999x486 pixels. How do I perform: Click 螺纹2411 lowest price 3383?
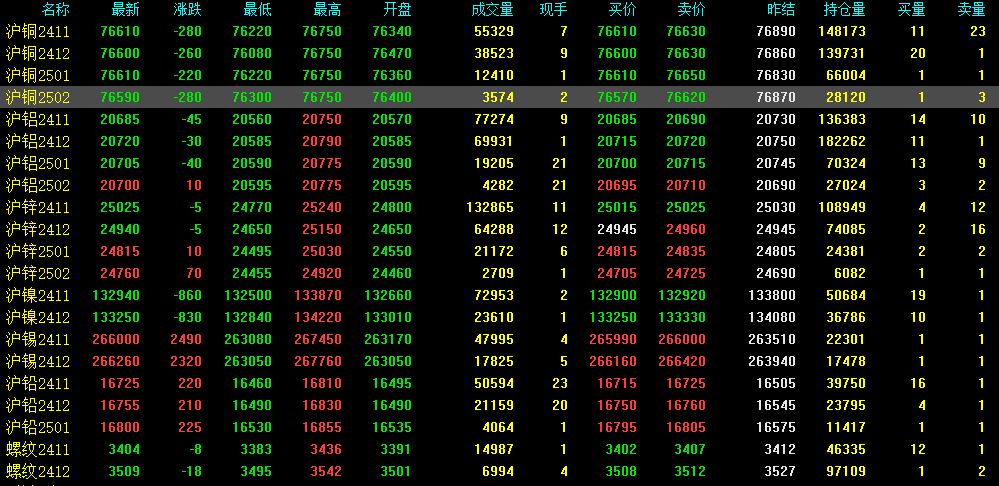256,450
